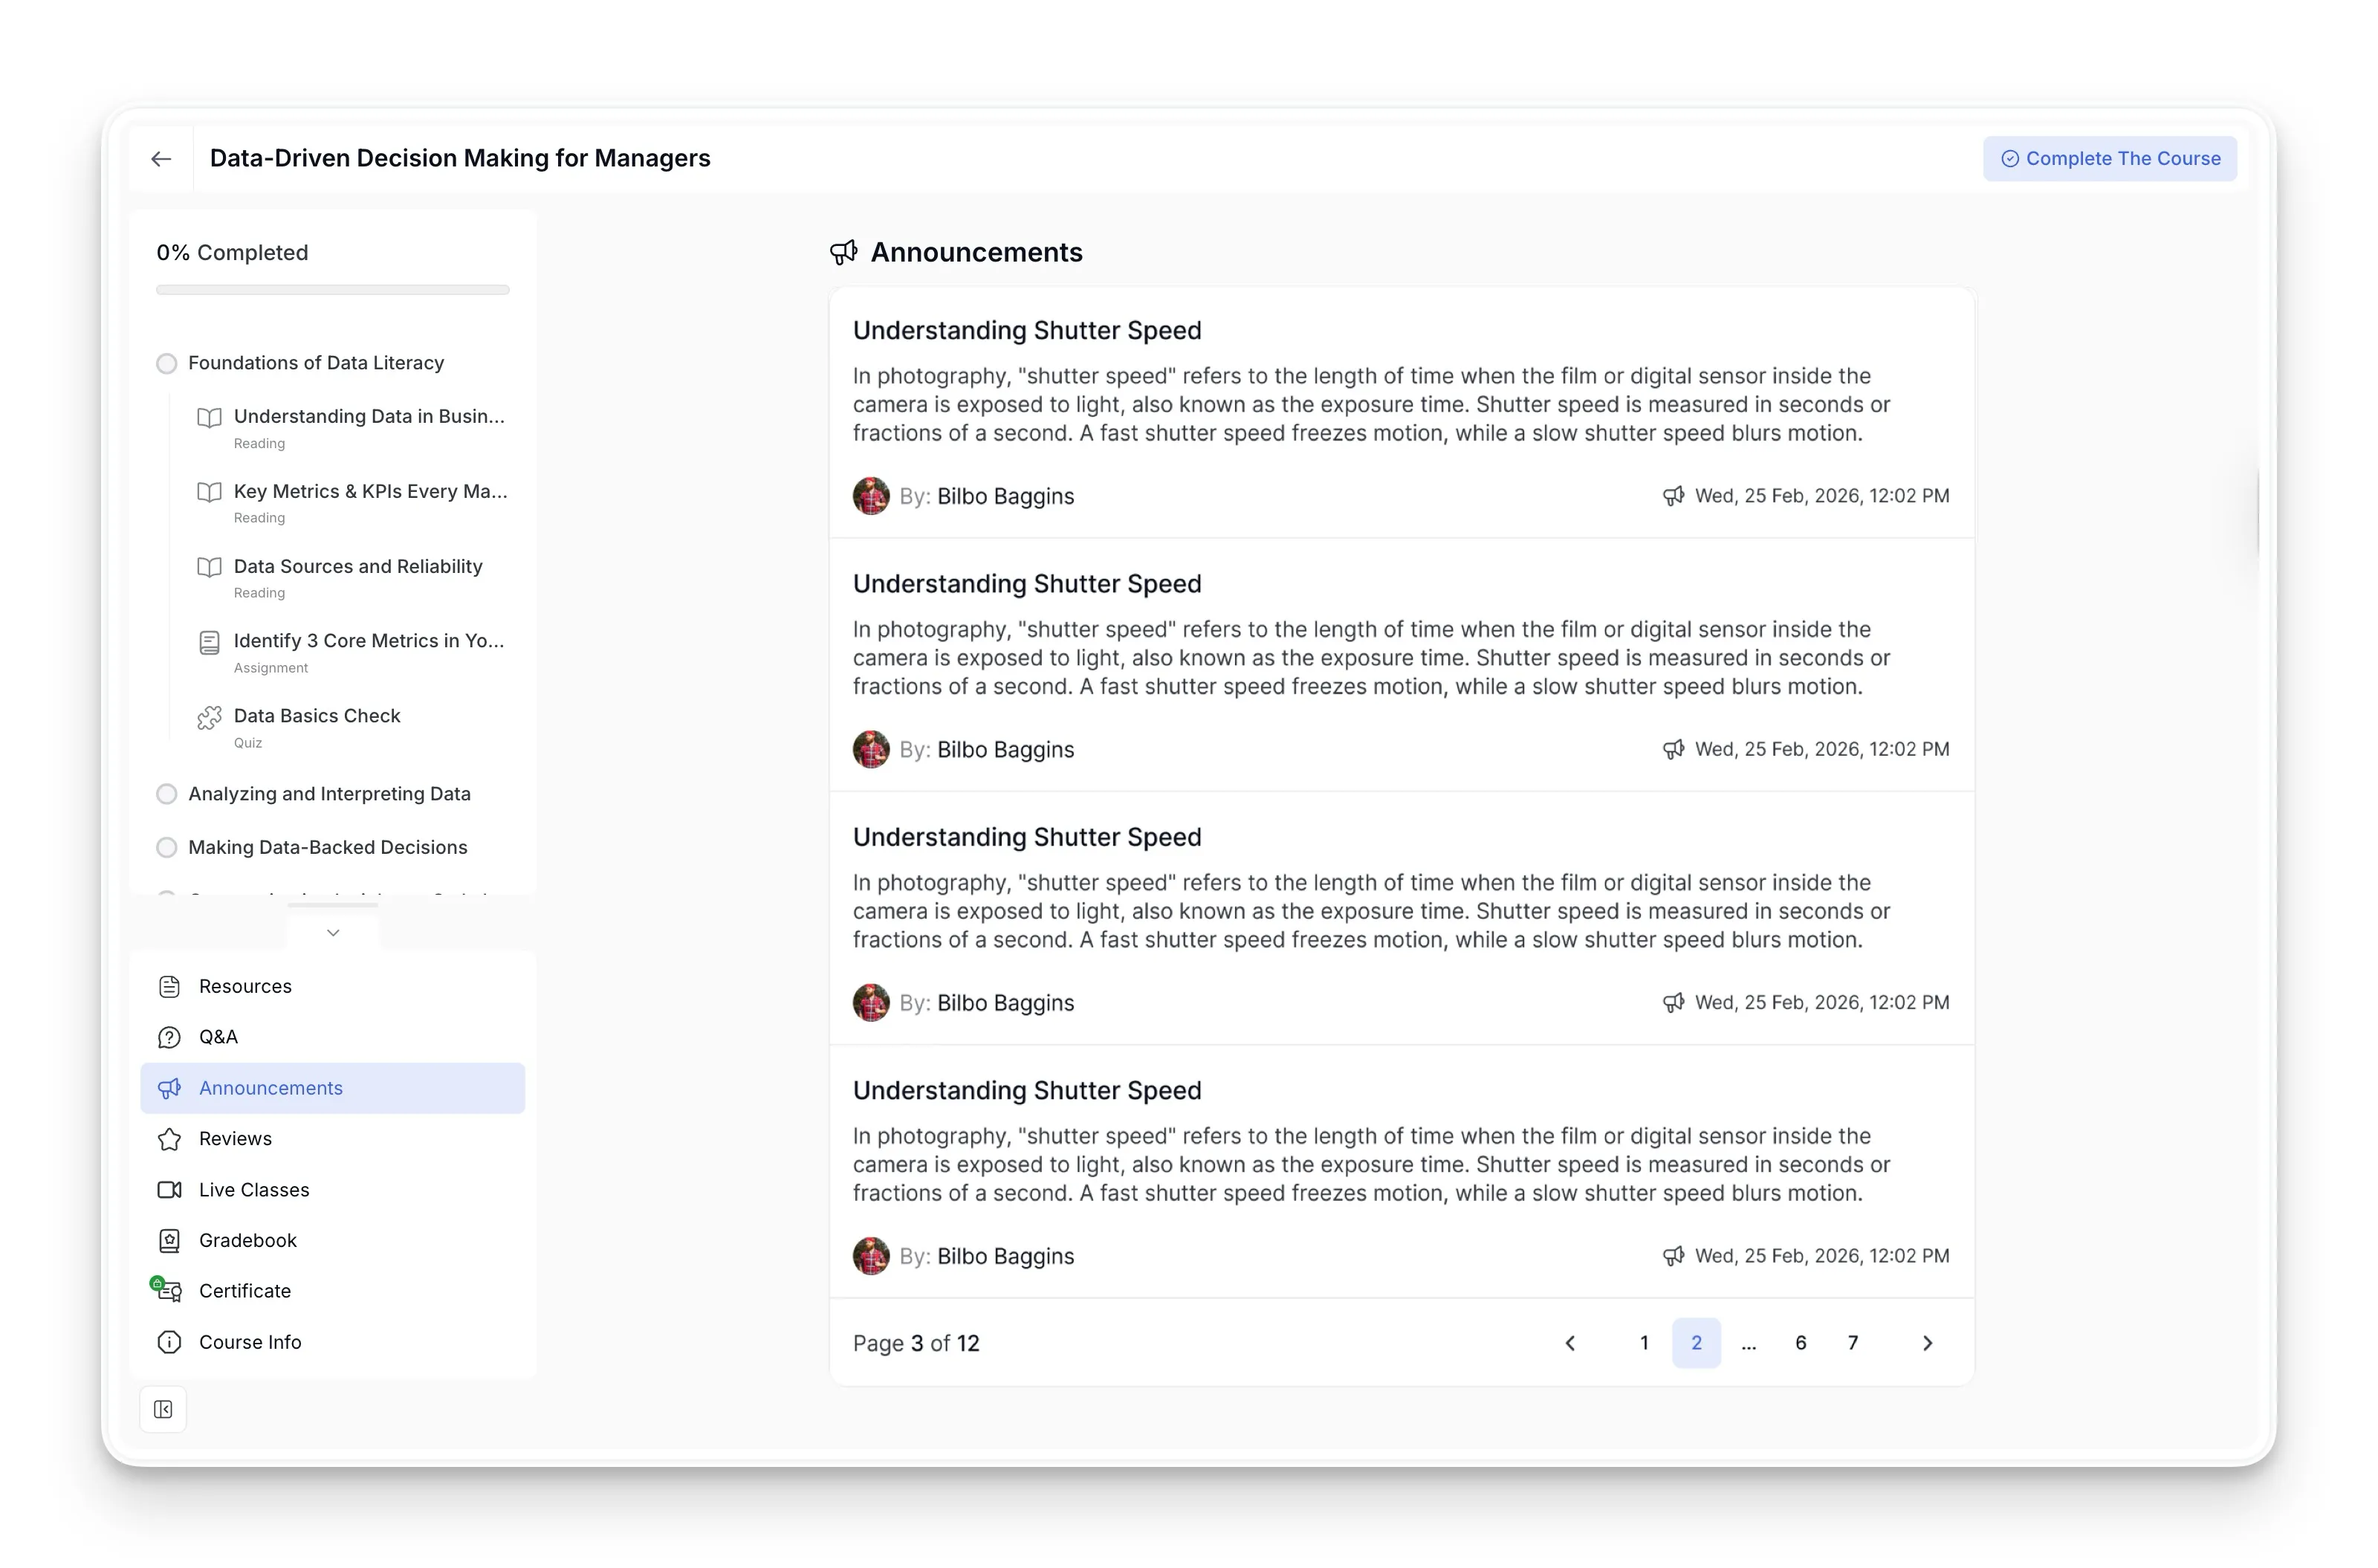The image size is (2378, 1568).
Task: Go to next page with right chevron
Action: (x=1927, y=1344)
